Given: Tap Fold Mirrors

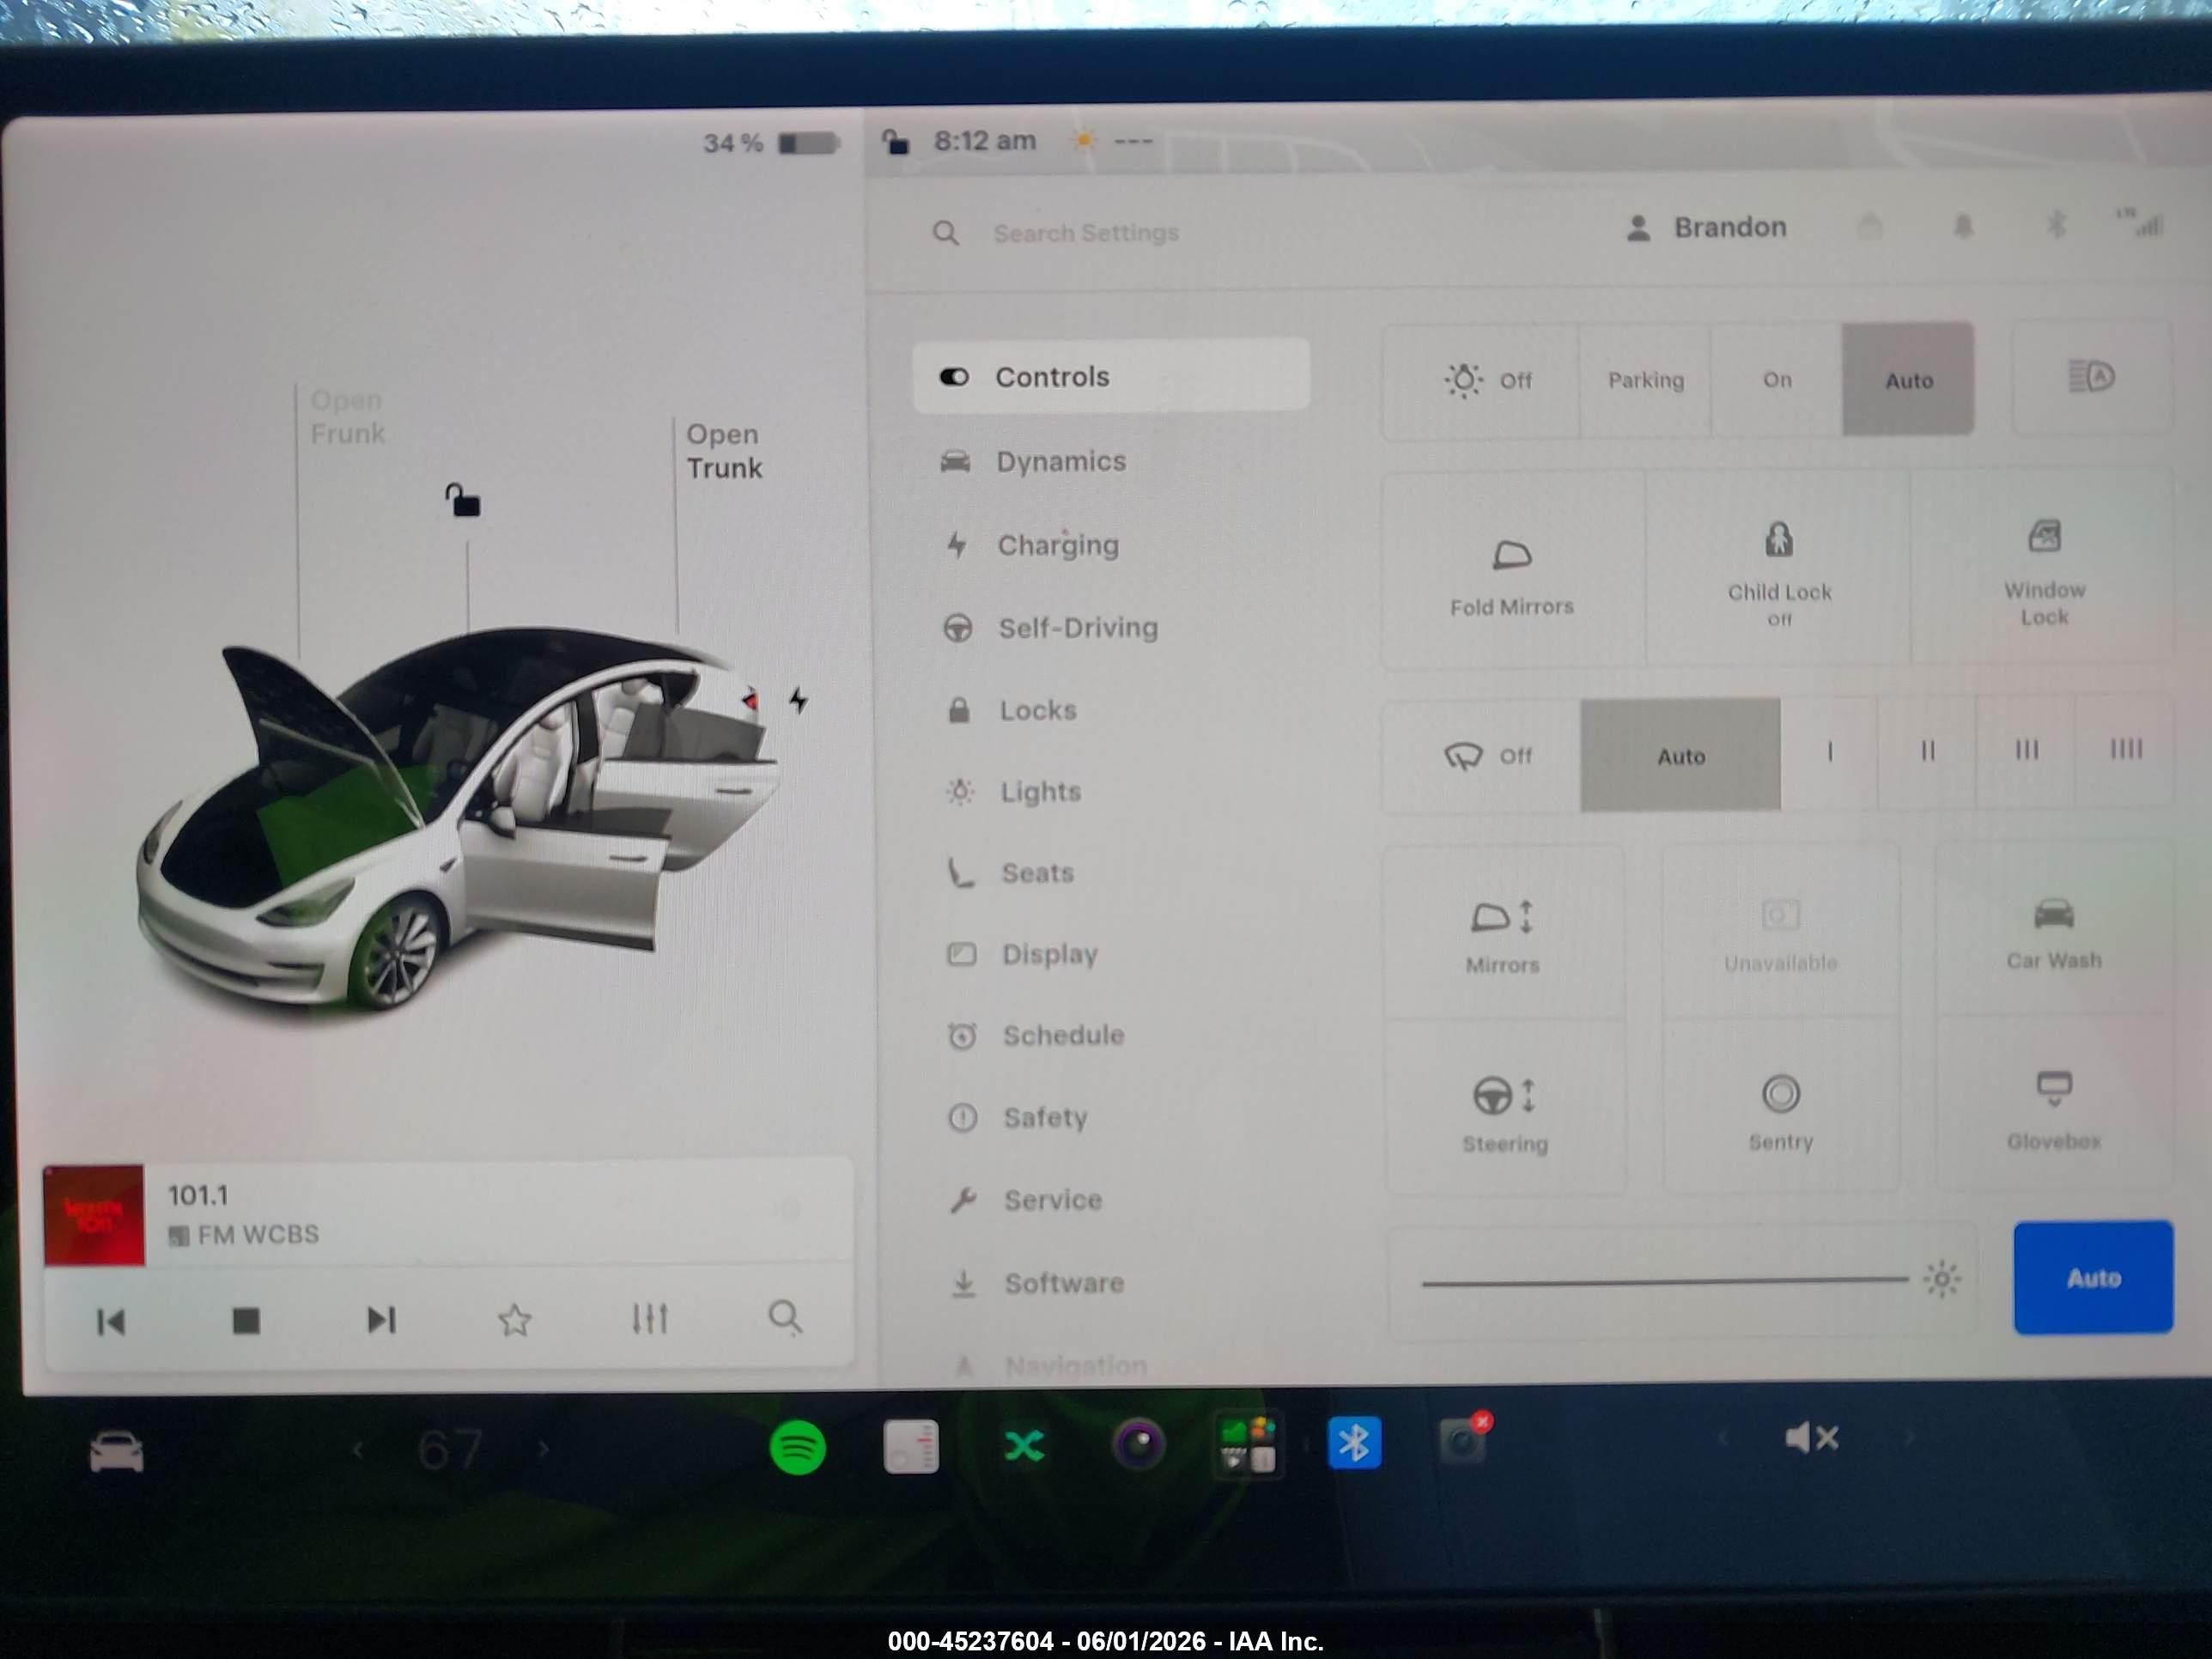Looking at the screenshot, I should click(1512, 572).
